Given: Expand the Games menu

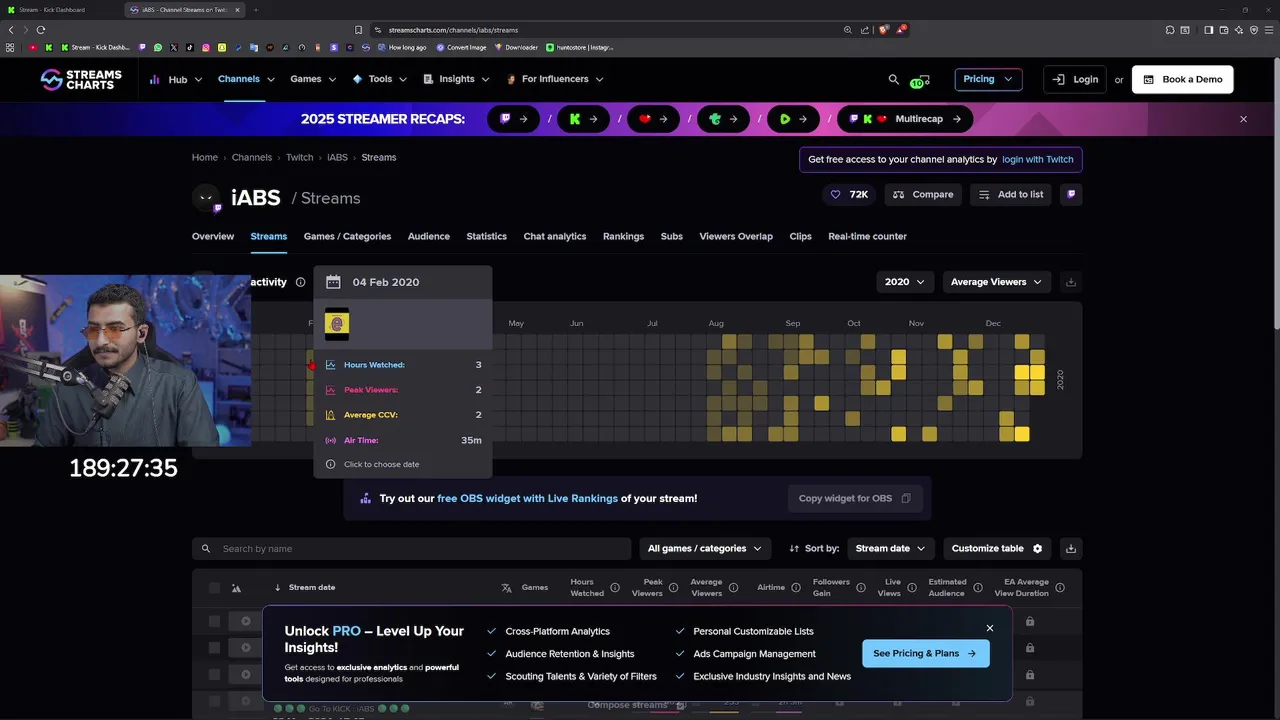Looking at the screenshot, I should [313, 79].
